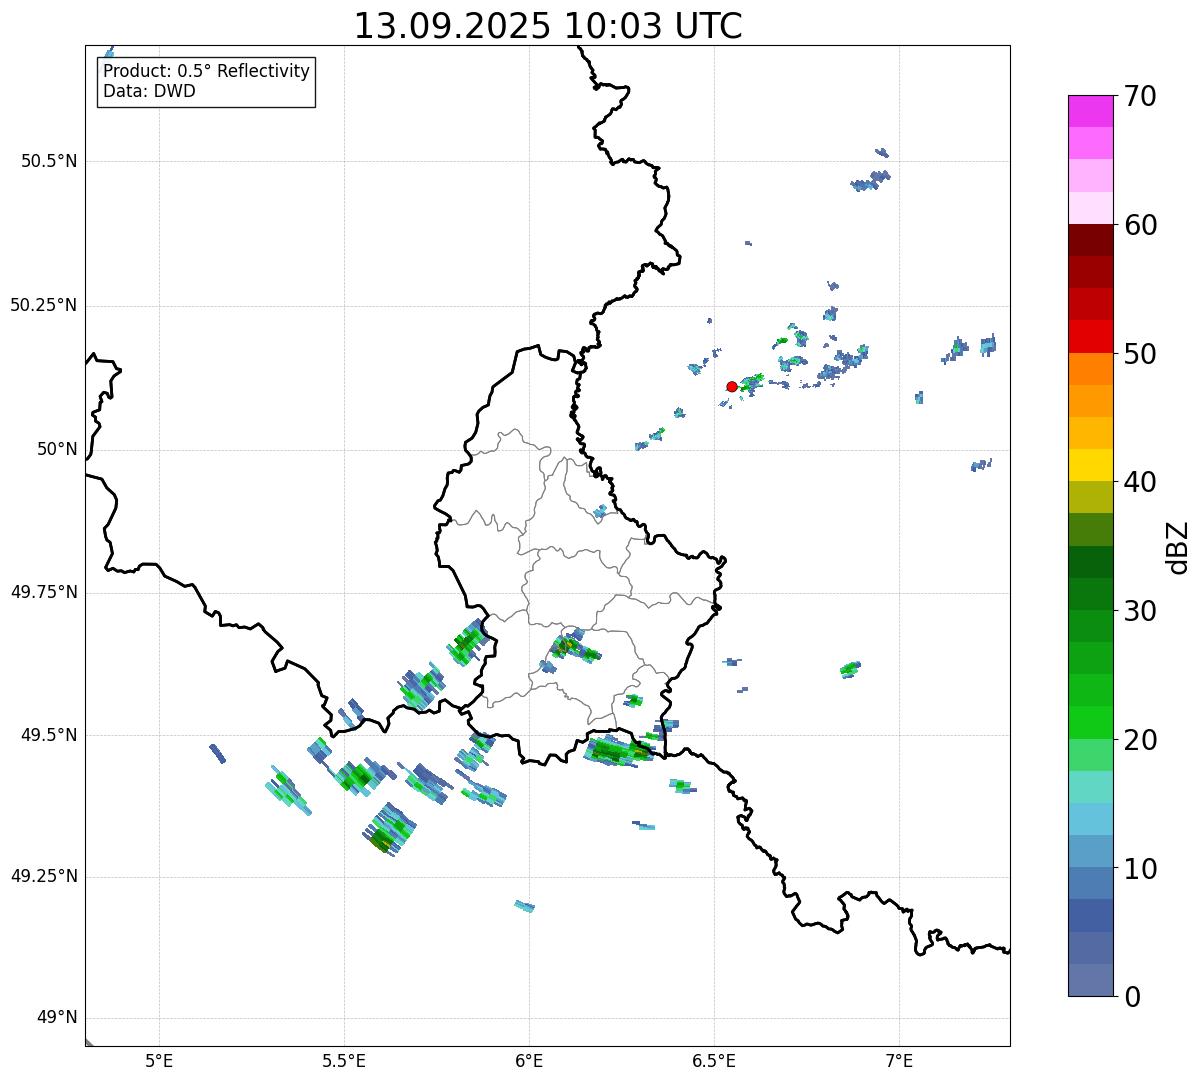Click the Data: DWD label
The width and height of the screenshot is (1202, 1081).
click(149, 92)
